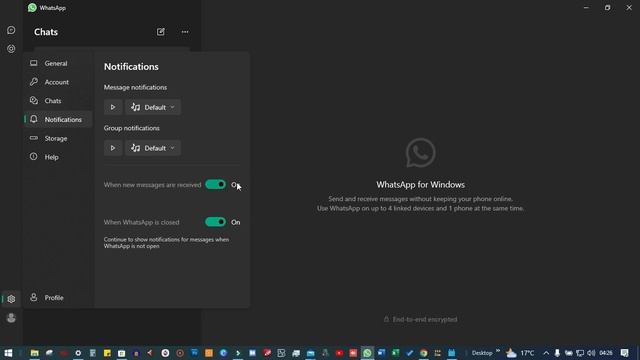The width and height of the screenshot is (640, 360).
Task: Open volume control in system tray
Action: (591, 353)
